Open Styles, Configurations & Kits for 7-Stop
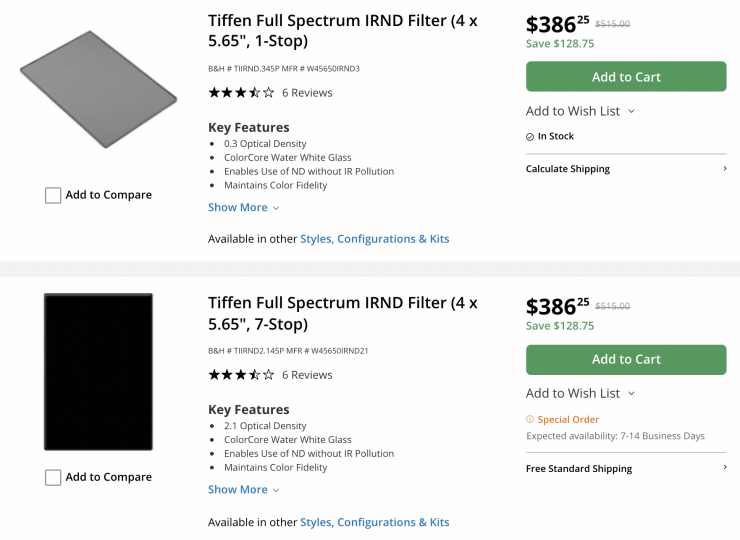 click(375, 522)
